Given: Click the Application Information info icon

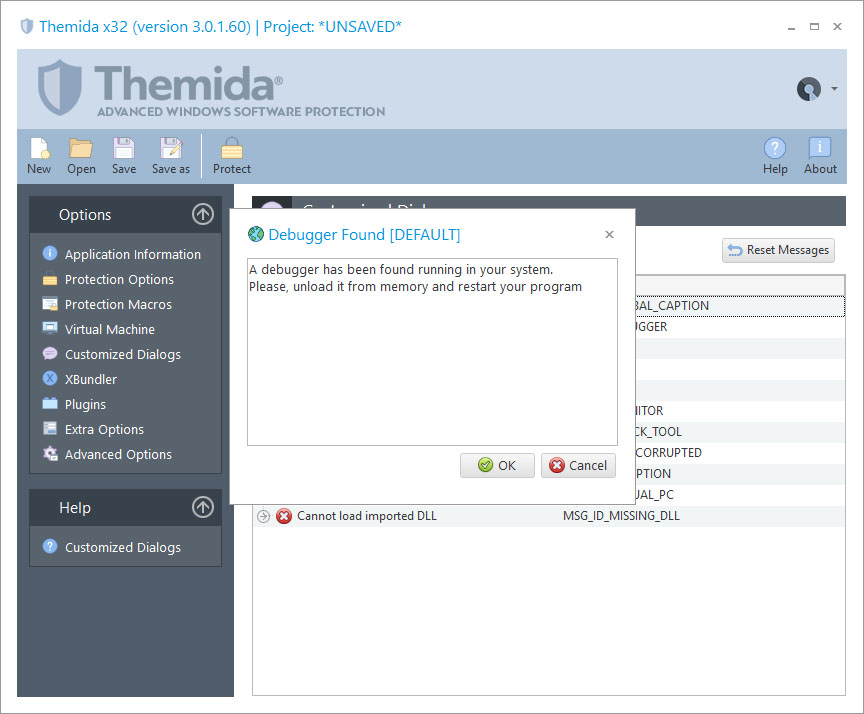Looking at the screenshot, I should coord(50,253).
